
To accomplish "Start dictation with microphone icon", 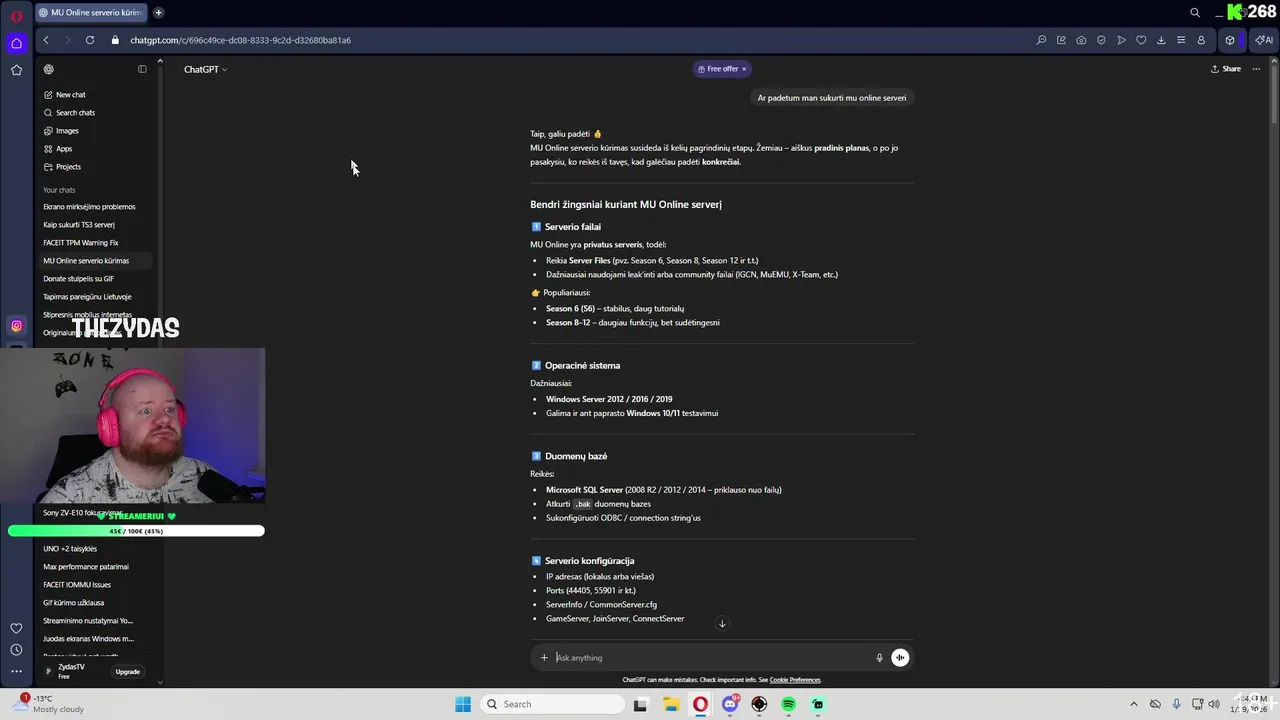I will 880,657.
